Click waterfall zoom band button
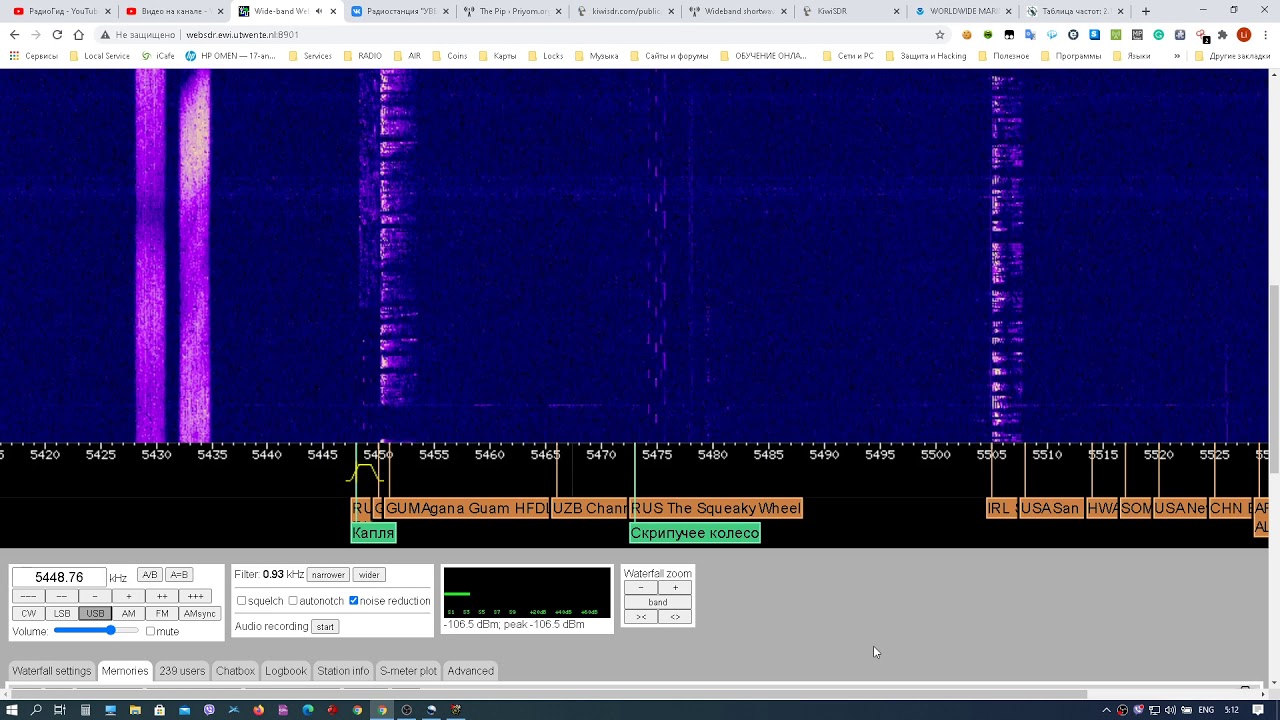 click(657, 602)
